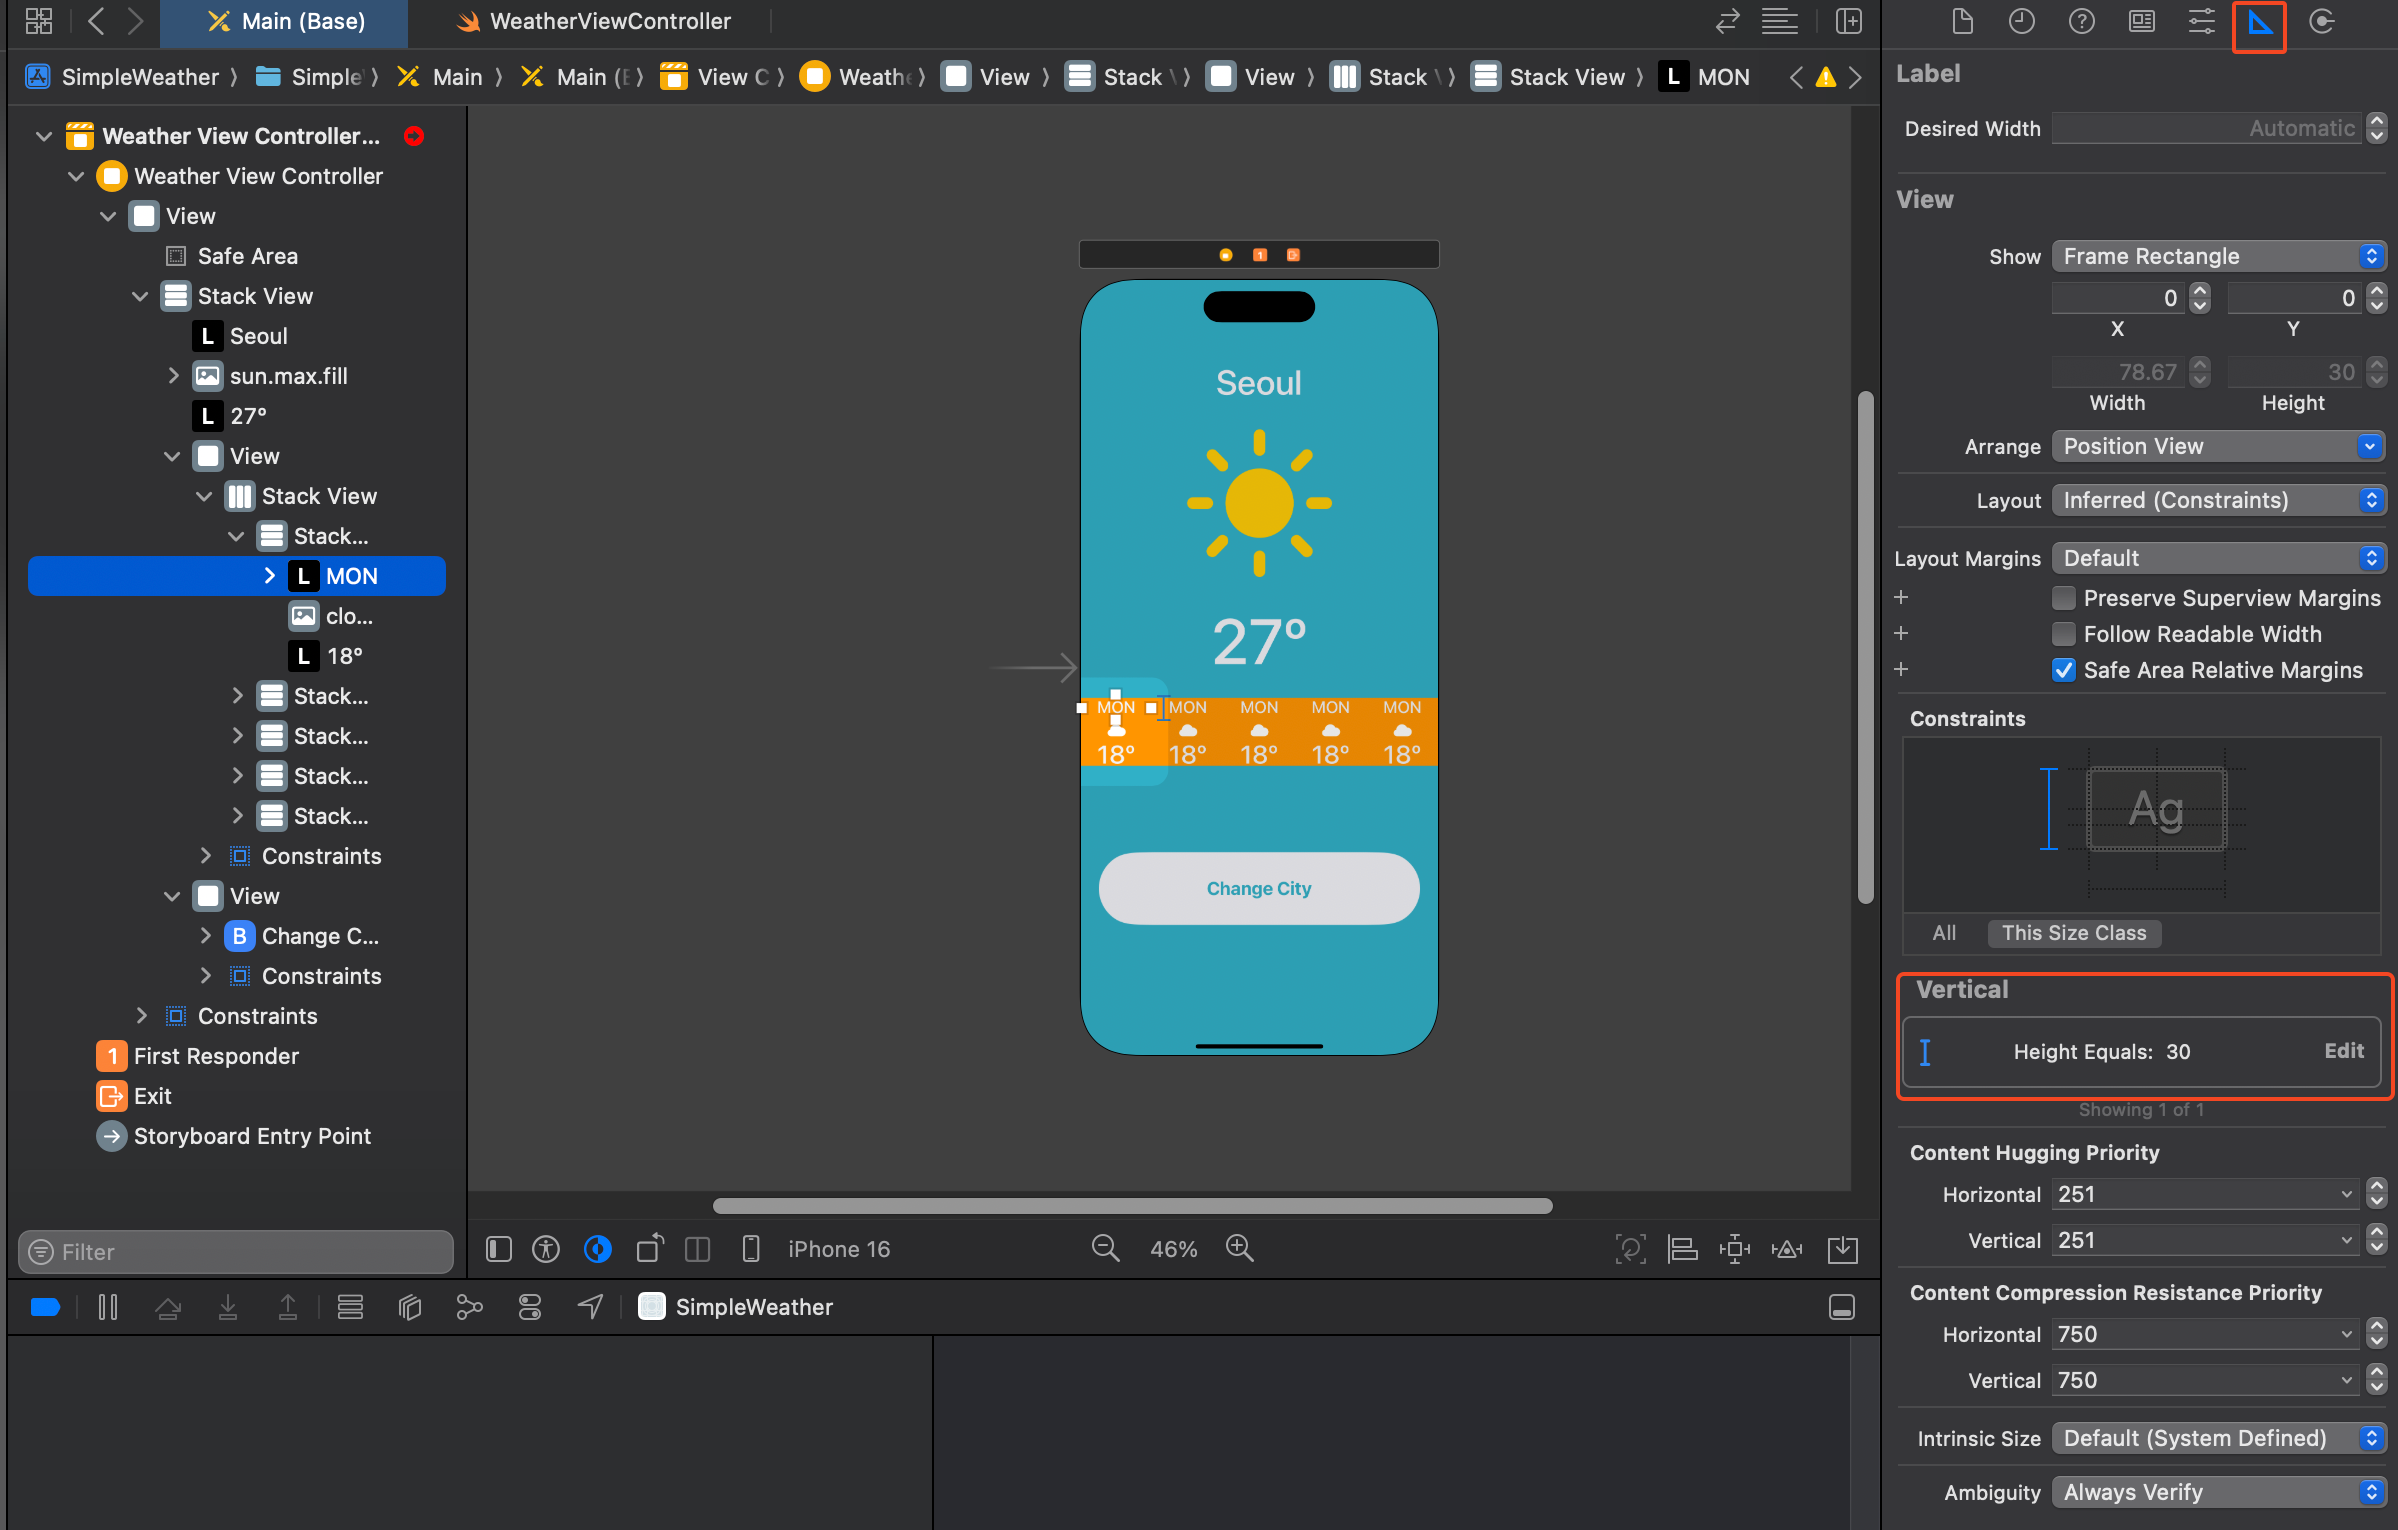
Task: Click the Add New Constraints icon
Action: click(x=1734, y=1249)
